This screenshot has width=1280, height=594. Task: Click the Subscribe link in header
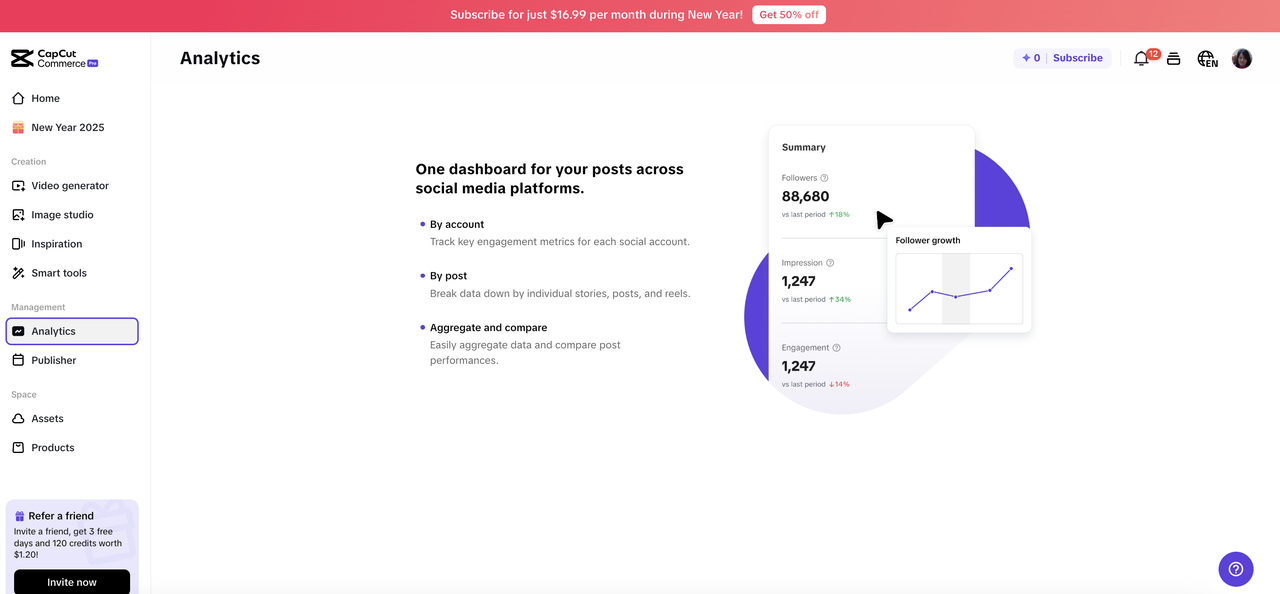[1077, 58]
